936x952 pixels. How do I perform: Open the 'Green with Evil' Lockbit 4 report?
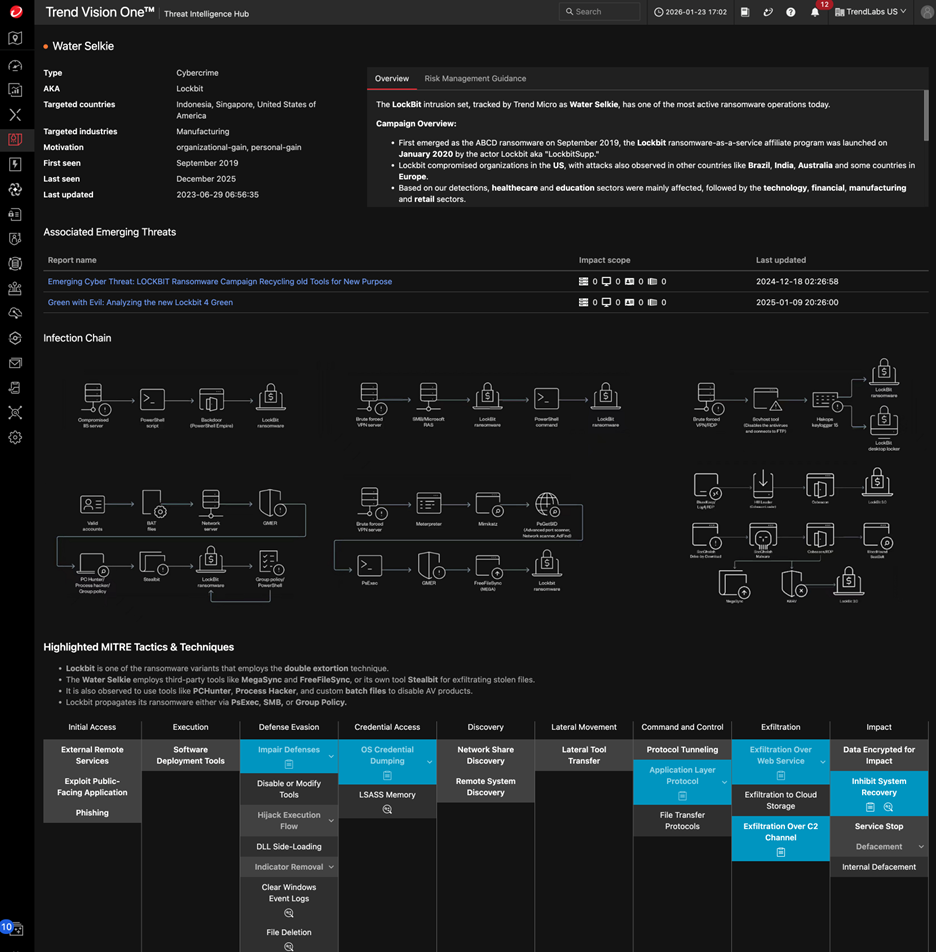click(140, 302)
